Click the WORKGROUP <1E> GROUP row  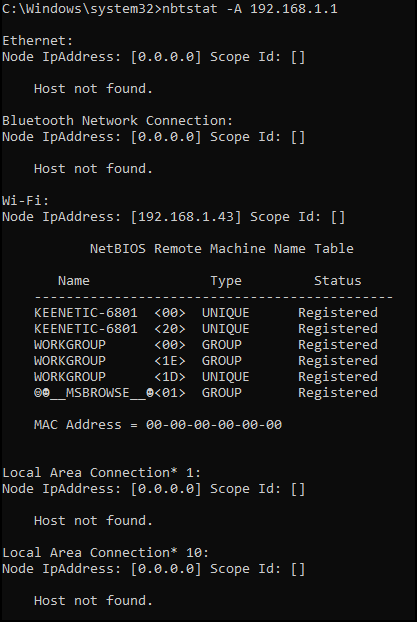(206, 361)
